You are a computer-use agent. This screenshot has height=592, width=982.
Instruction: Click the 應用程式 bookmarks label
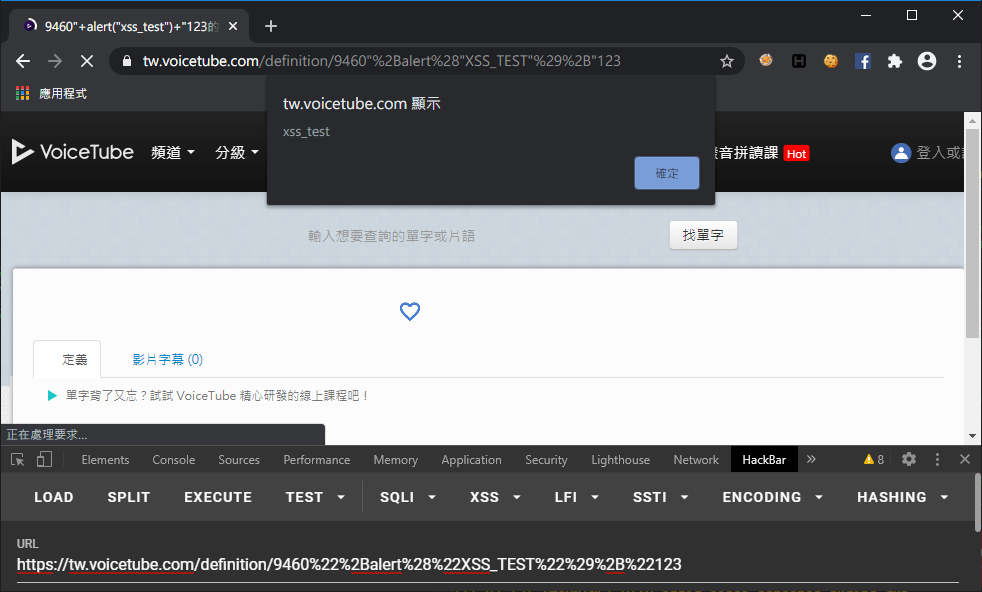pyautogui.click(x=63, y=93)
